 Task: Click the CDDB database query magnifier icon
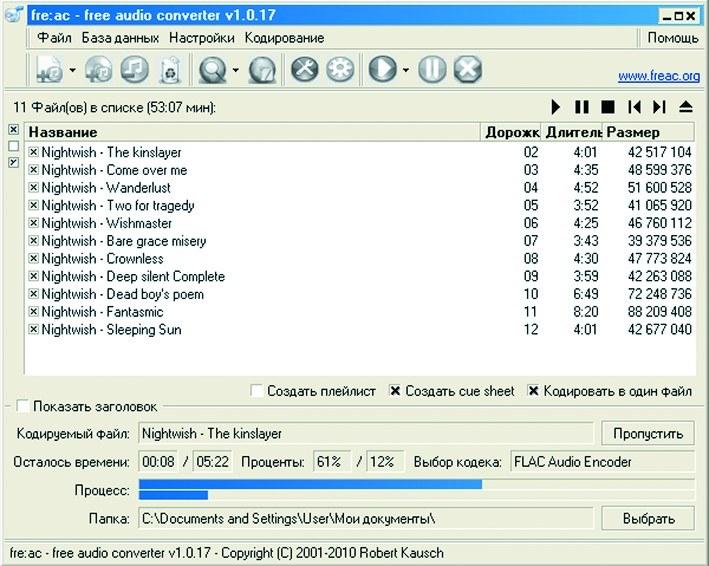click(x=213, y=70)
